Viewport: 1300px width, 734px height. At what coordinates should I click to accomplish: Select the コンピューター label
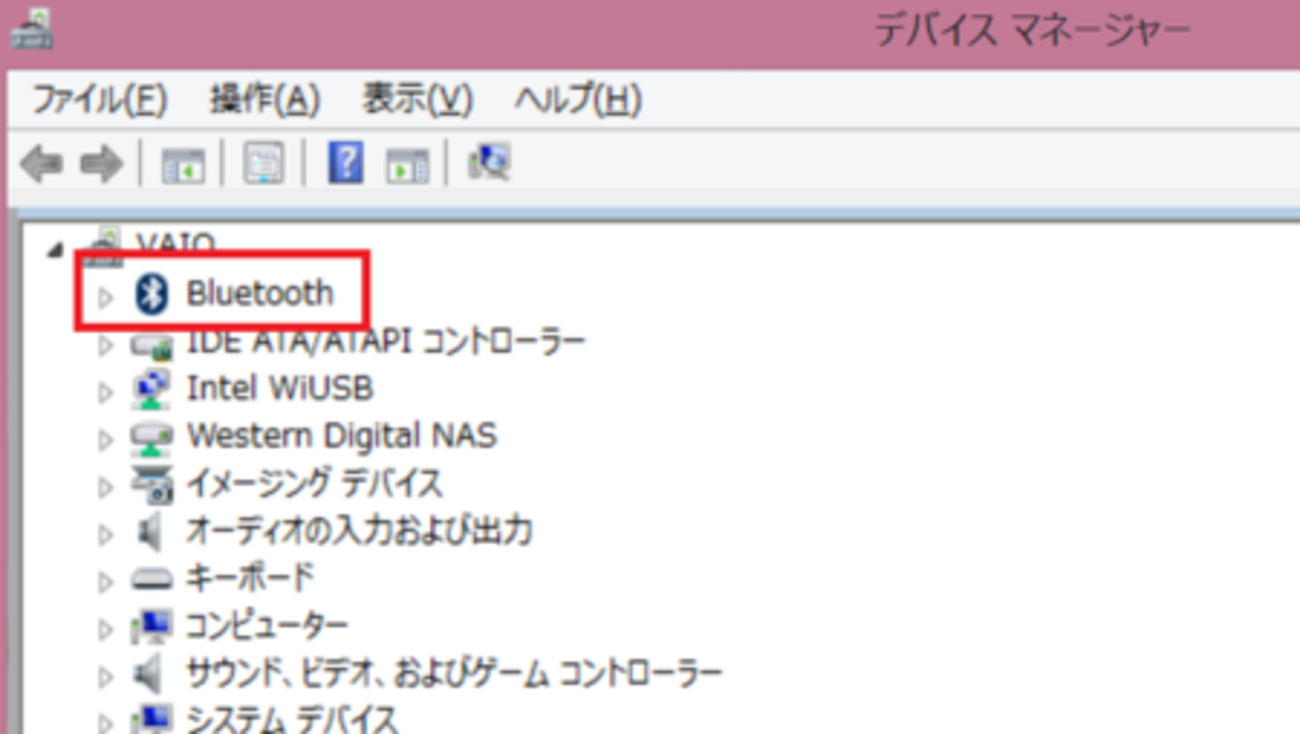coord(266,625)
